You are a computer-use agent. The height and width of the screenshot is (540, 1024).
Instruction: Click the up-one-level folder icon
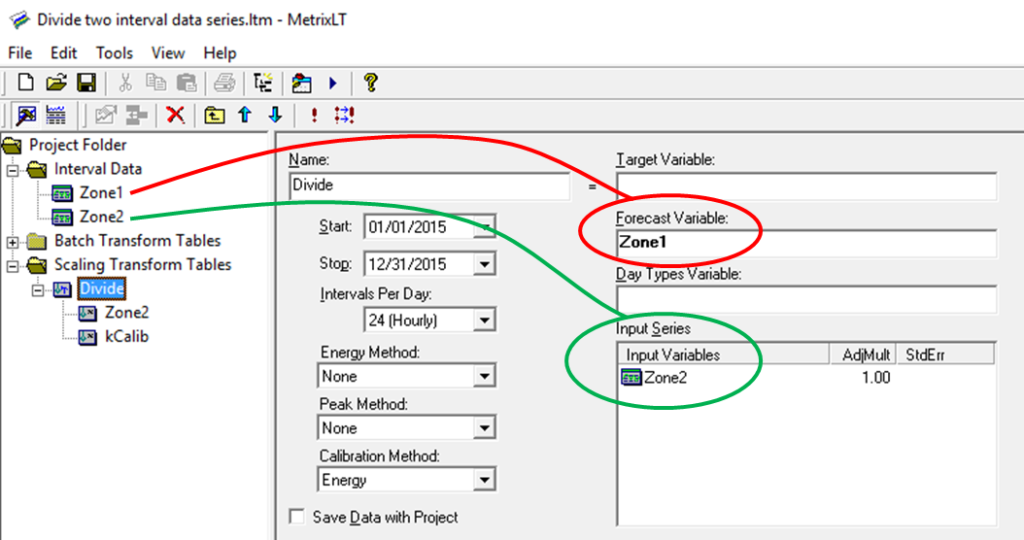click(213, 115)
